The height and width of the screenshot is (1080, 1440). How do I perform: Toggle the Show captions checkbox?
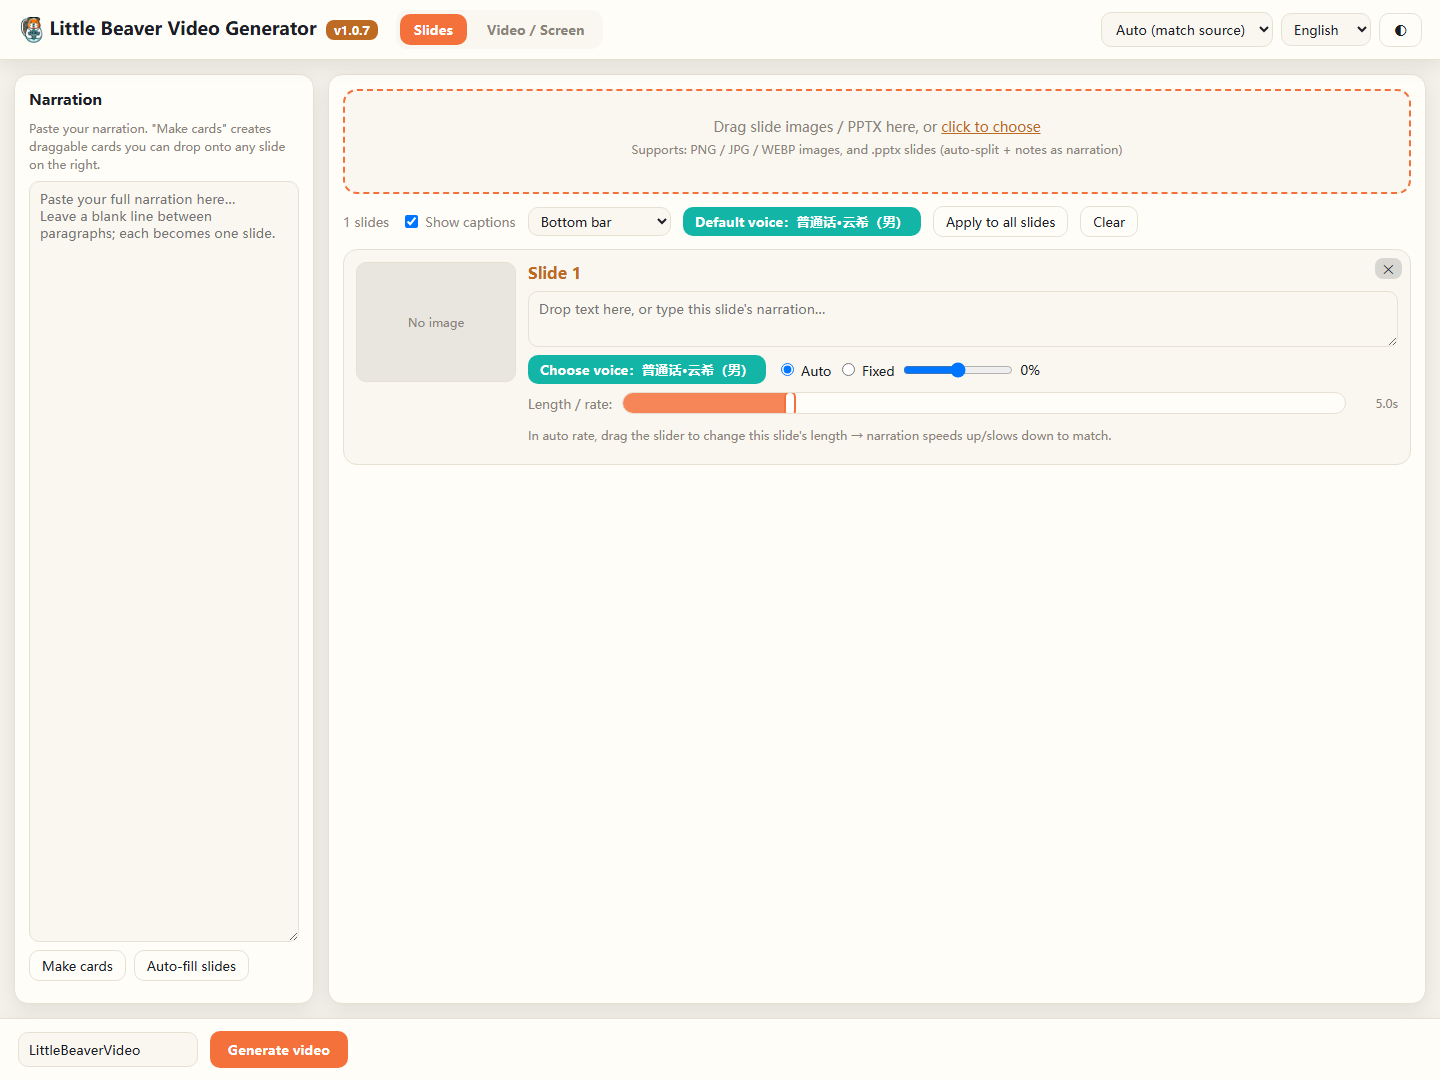click(411, 222)
